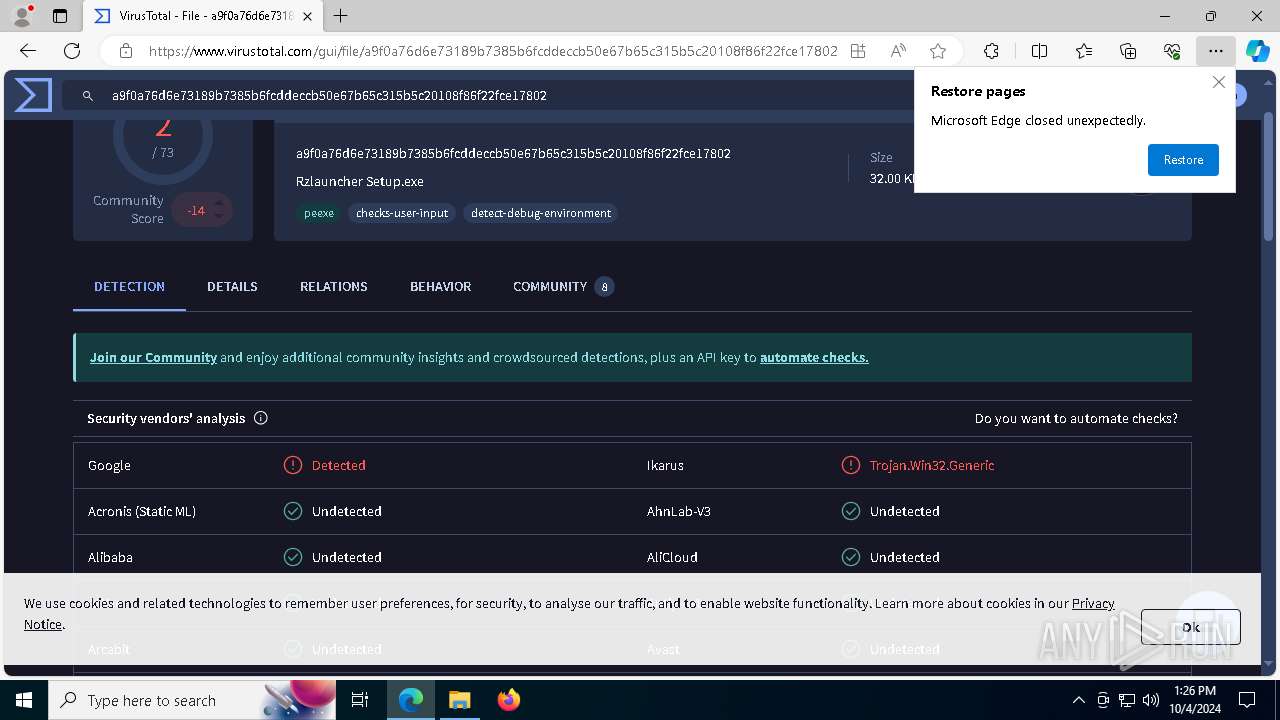
Task: Activate Read aloud icon
Action: point(898,51)
